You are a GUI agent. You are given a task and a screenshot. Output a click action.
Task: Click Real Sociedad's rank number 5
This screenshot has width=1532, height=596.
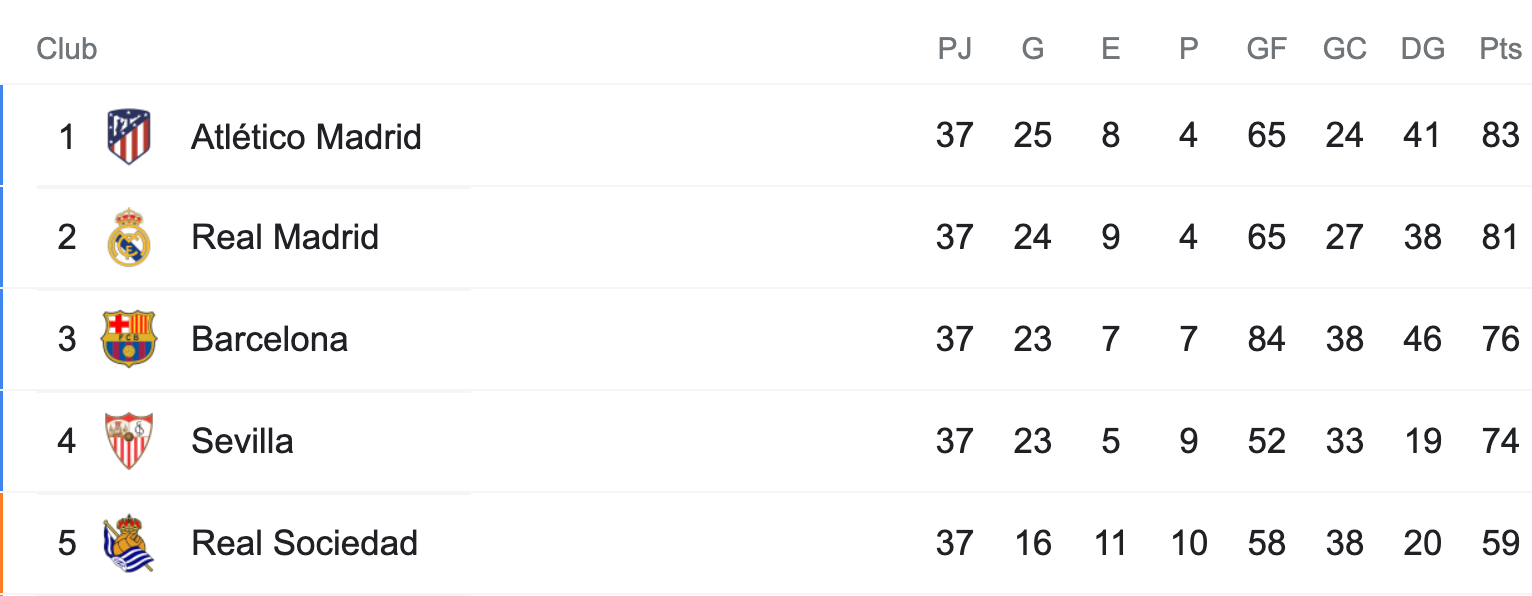(x=67, y=543)
